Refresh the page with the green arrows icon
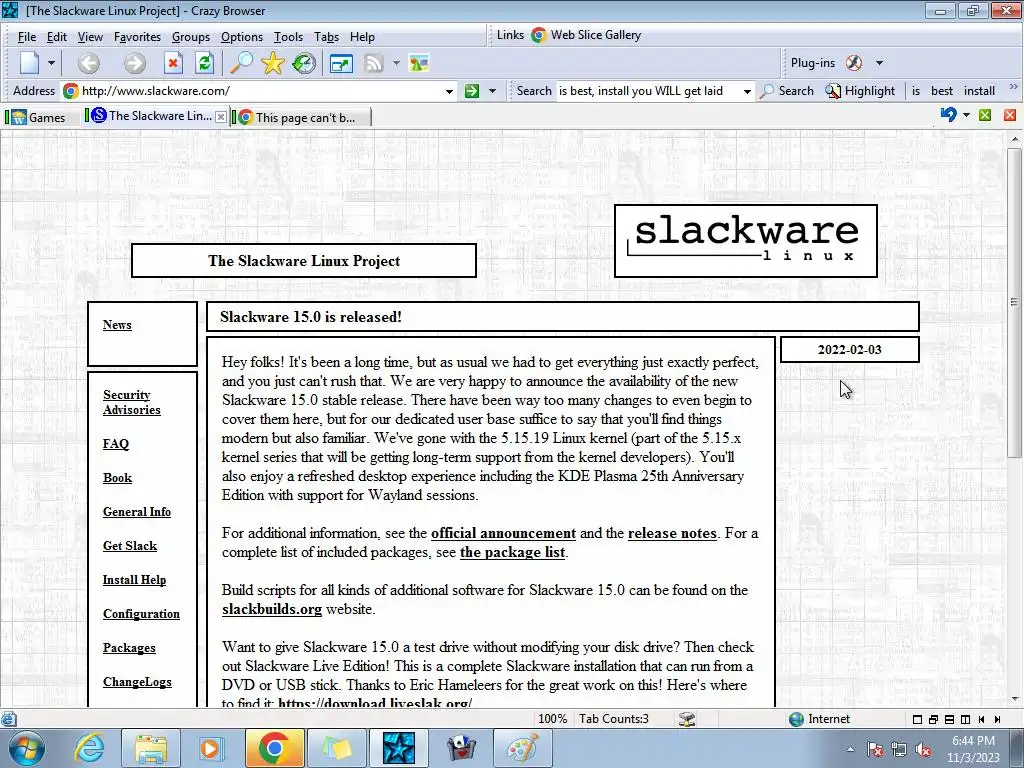 (204, 63)
